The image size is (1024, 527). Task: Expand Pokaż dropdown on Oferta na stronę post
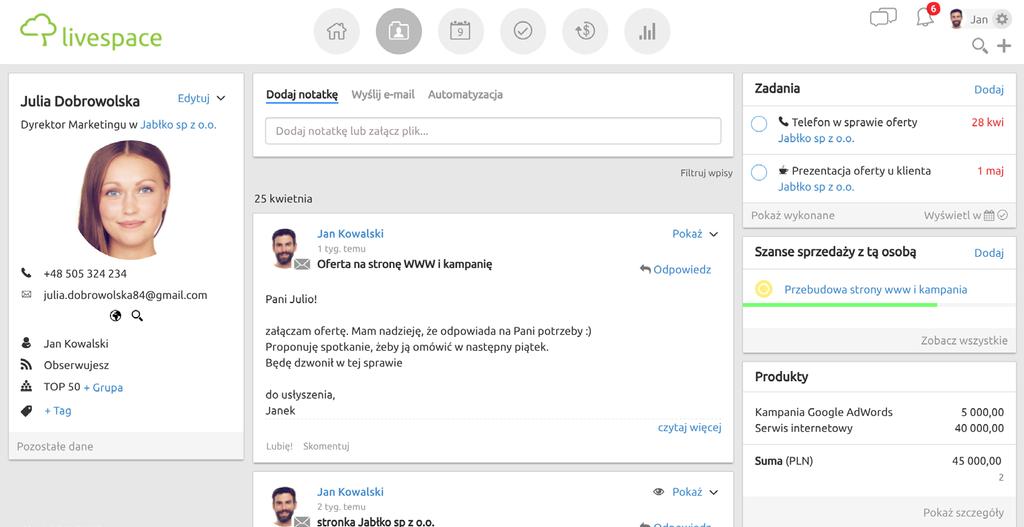[x=714, y=234]
